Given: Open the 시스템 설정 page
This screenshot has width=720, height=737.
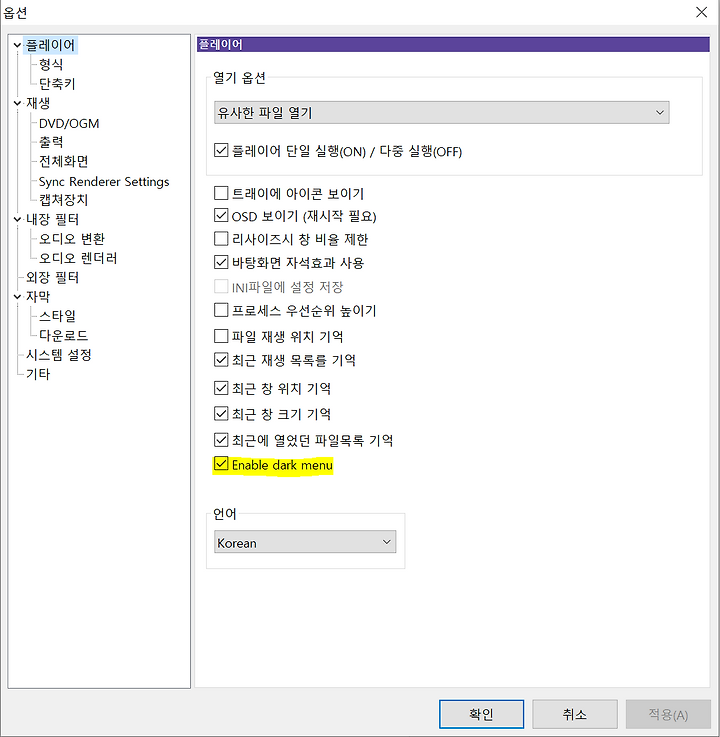Looking at the screenshot, I should (x=59, y=355).
